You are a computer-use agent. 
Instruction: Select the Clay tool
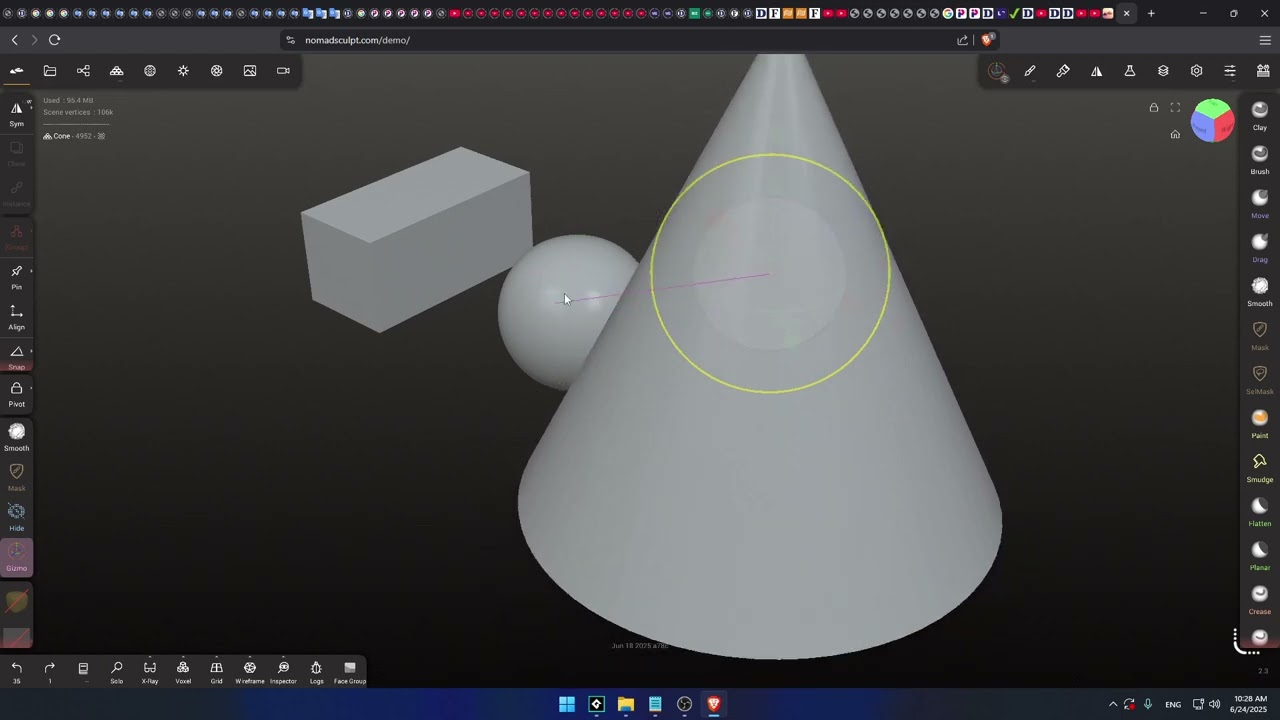point(1260,115)
